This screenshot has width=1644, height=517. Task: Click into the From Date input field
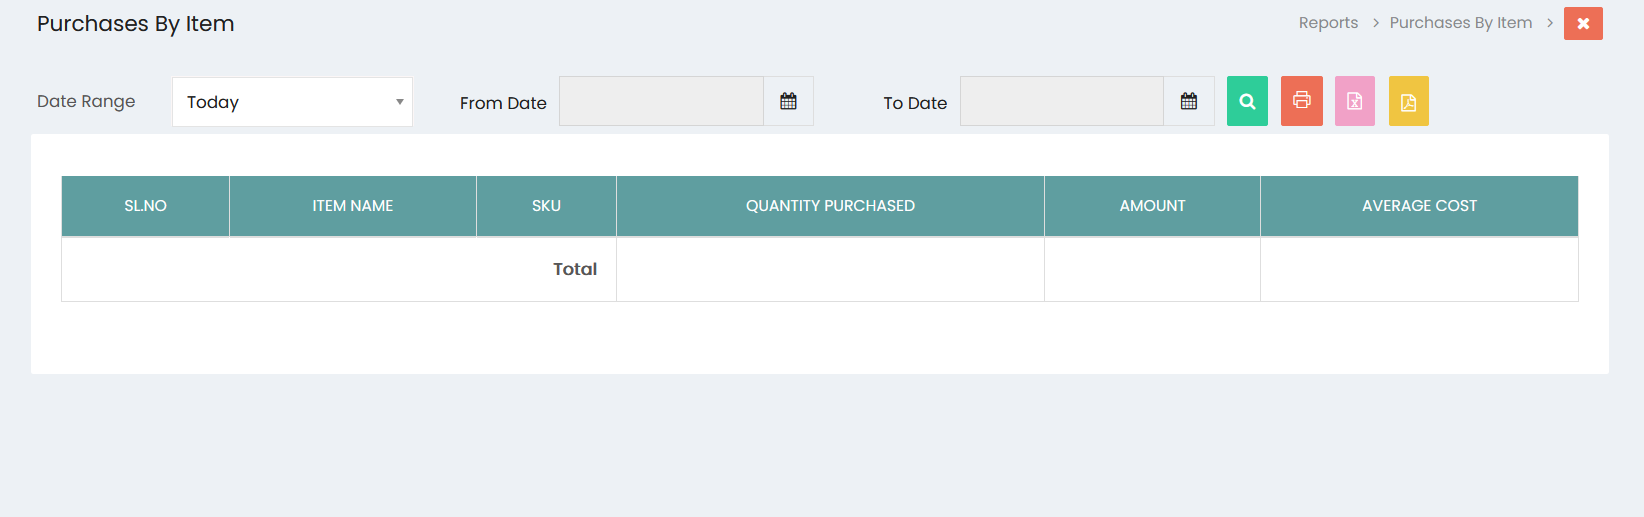[661, 101]
